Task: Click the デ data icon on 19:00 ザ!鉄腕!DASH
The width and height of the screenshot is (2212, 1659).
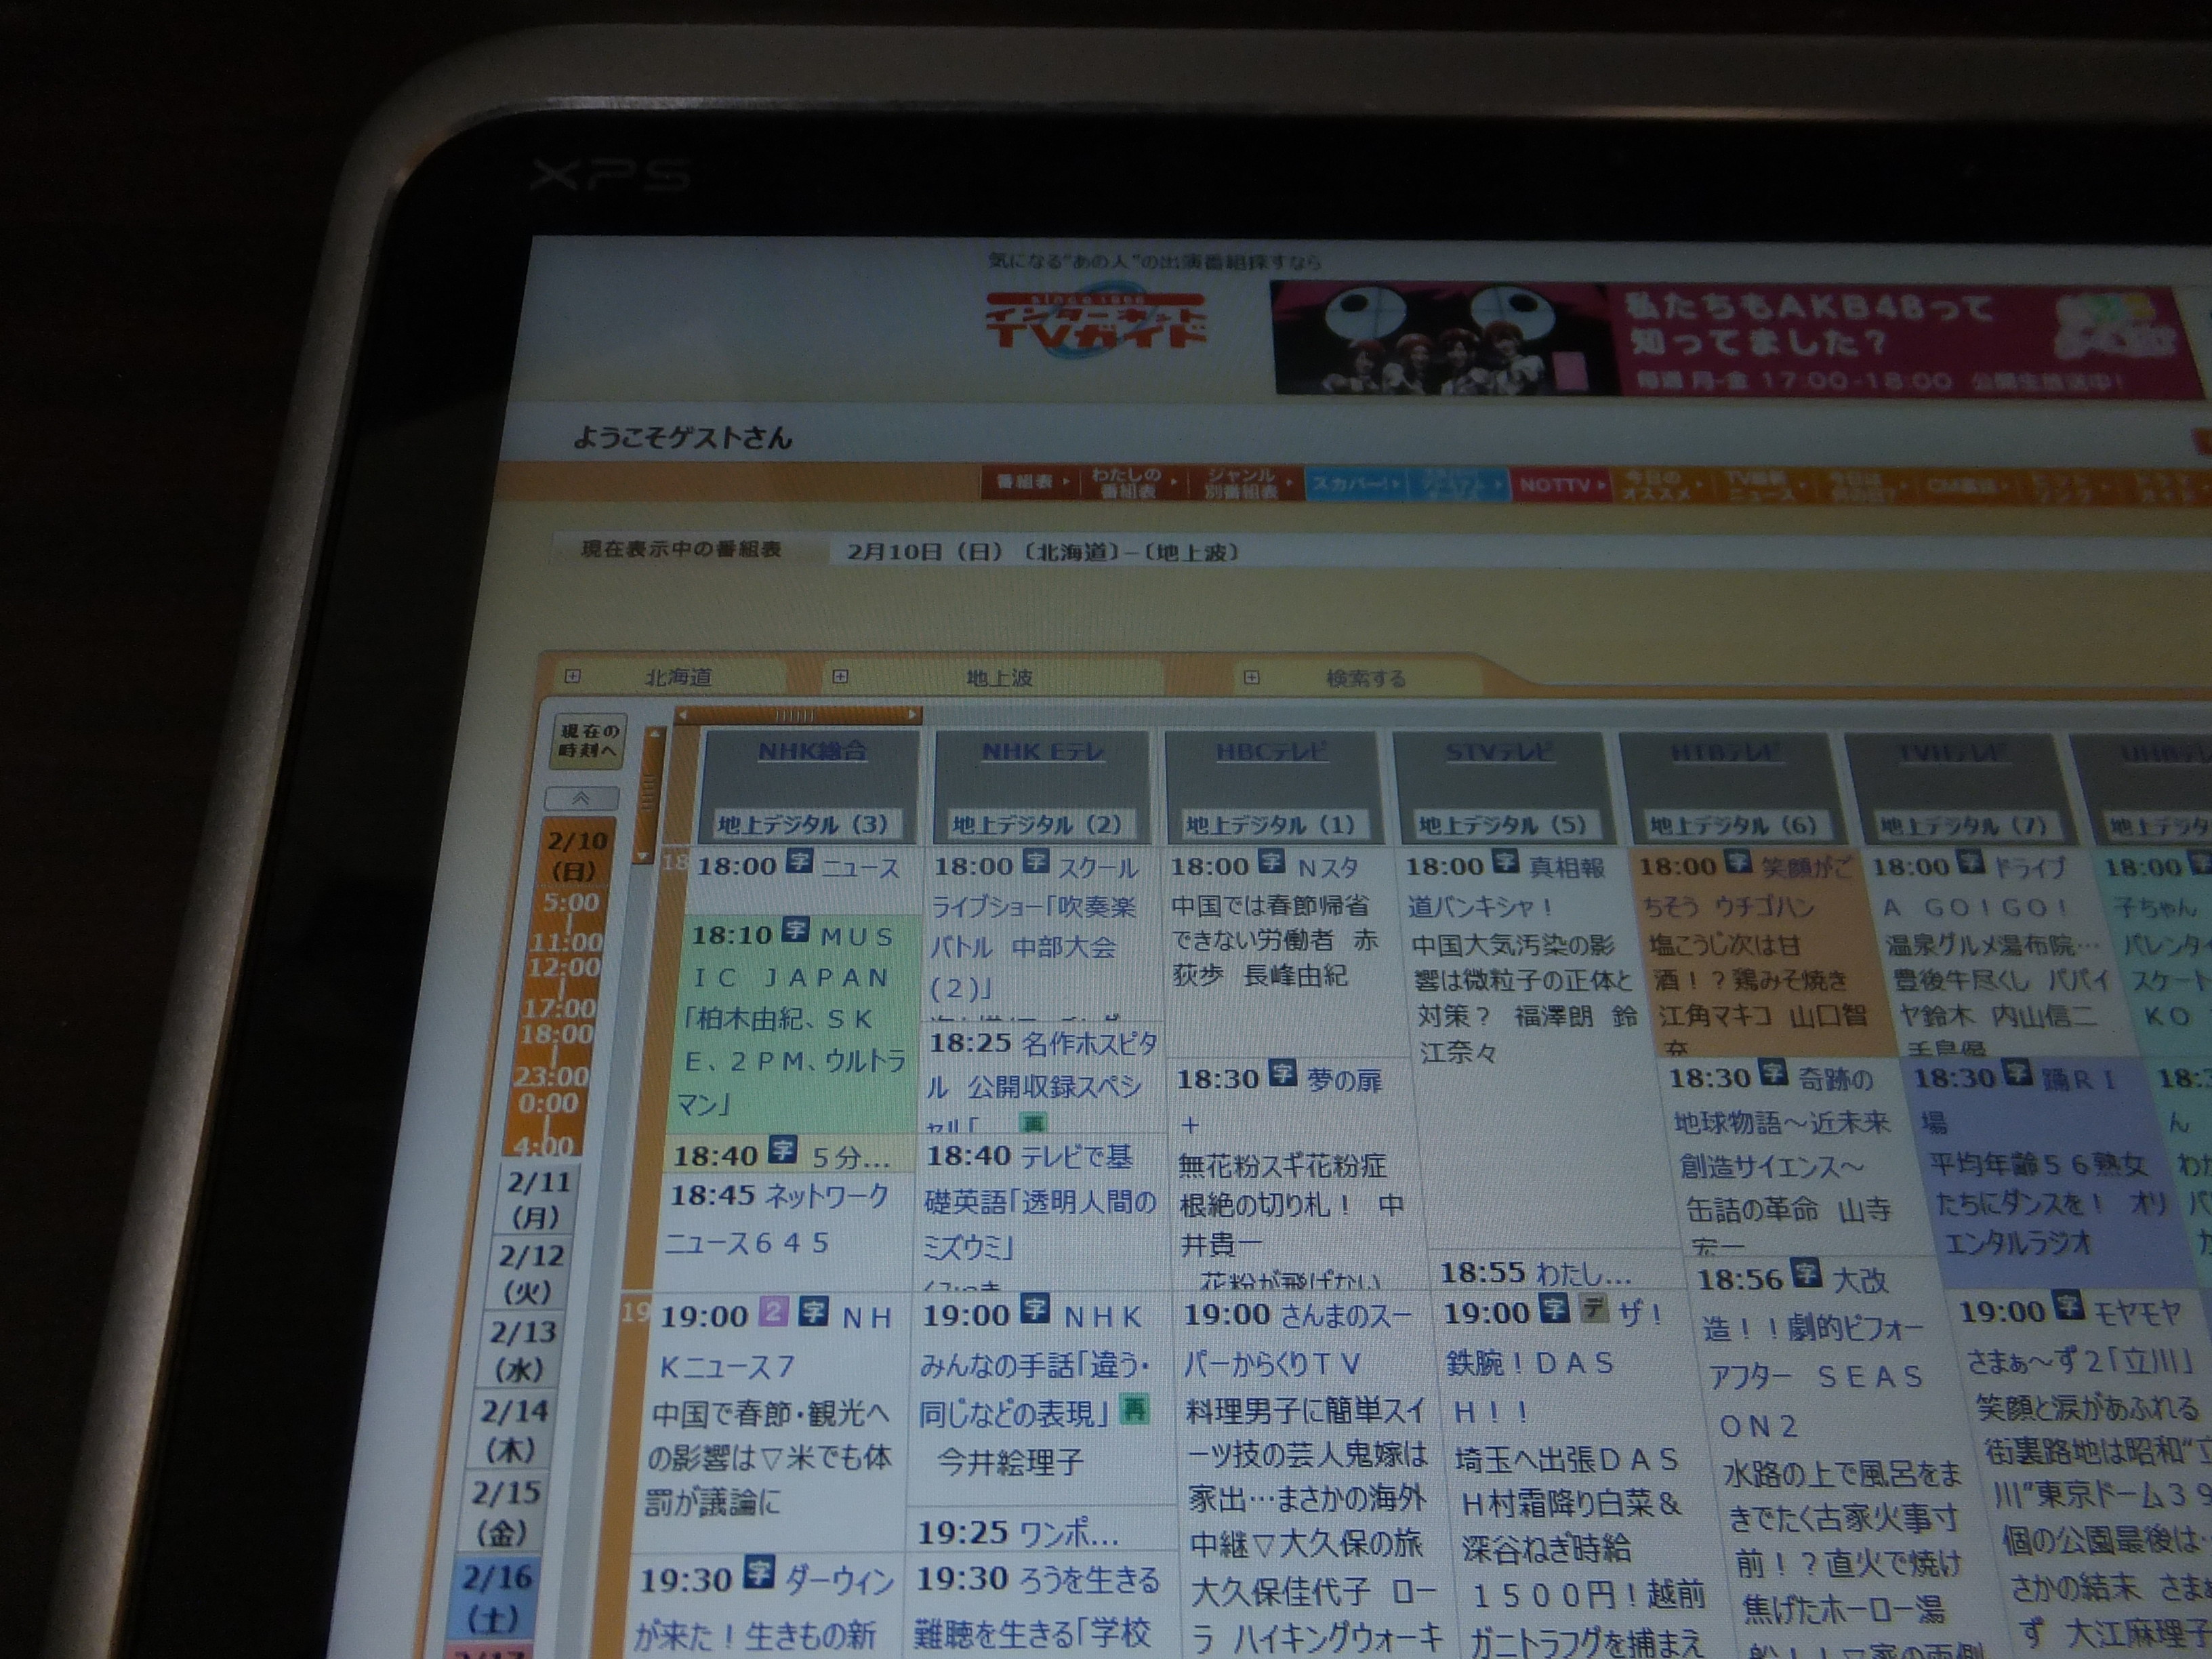Action: [x=1594, y=1307]
